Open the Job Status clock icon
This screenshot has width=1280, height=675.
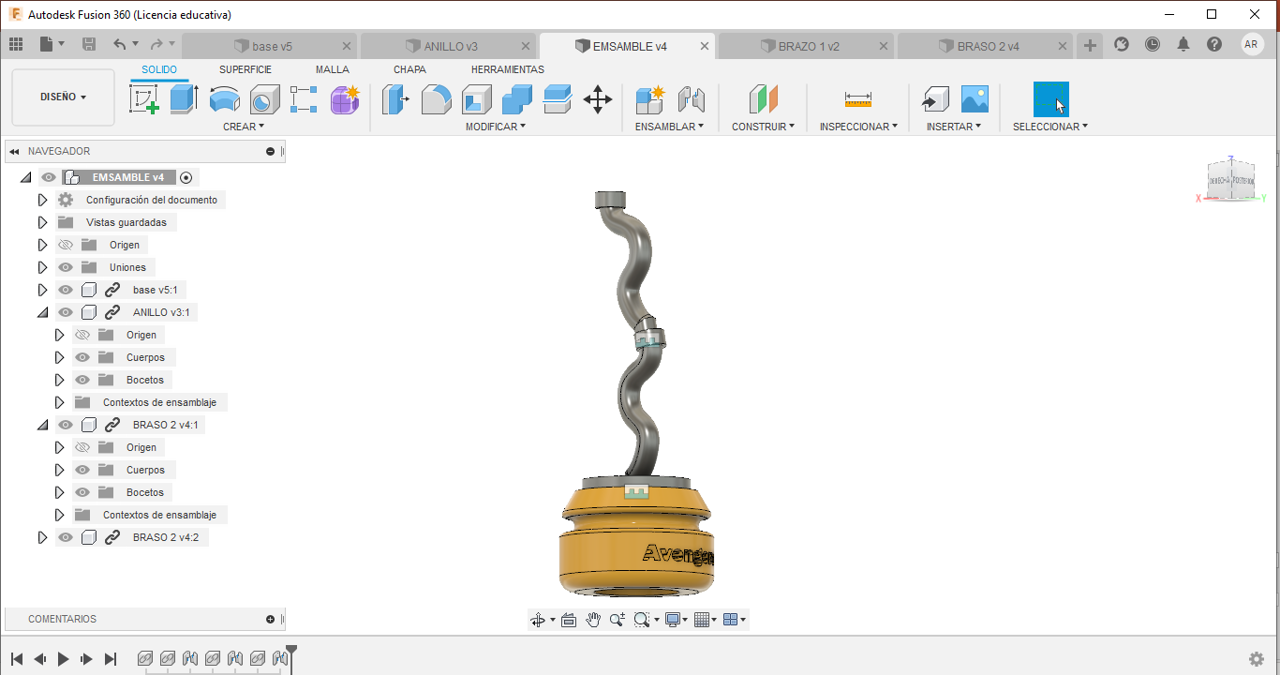pyautogui.click(x=1152, y=44)
